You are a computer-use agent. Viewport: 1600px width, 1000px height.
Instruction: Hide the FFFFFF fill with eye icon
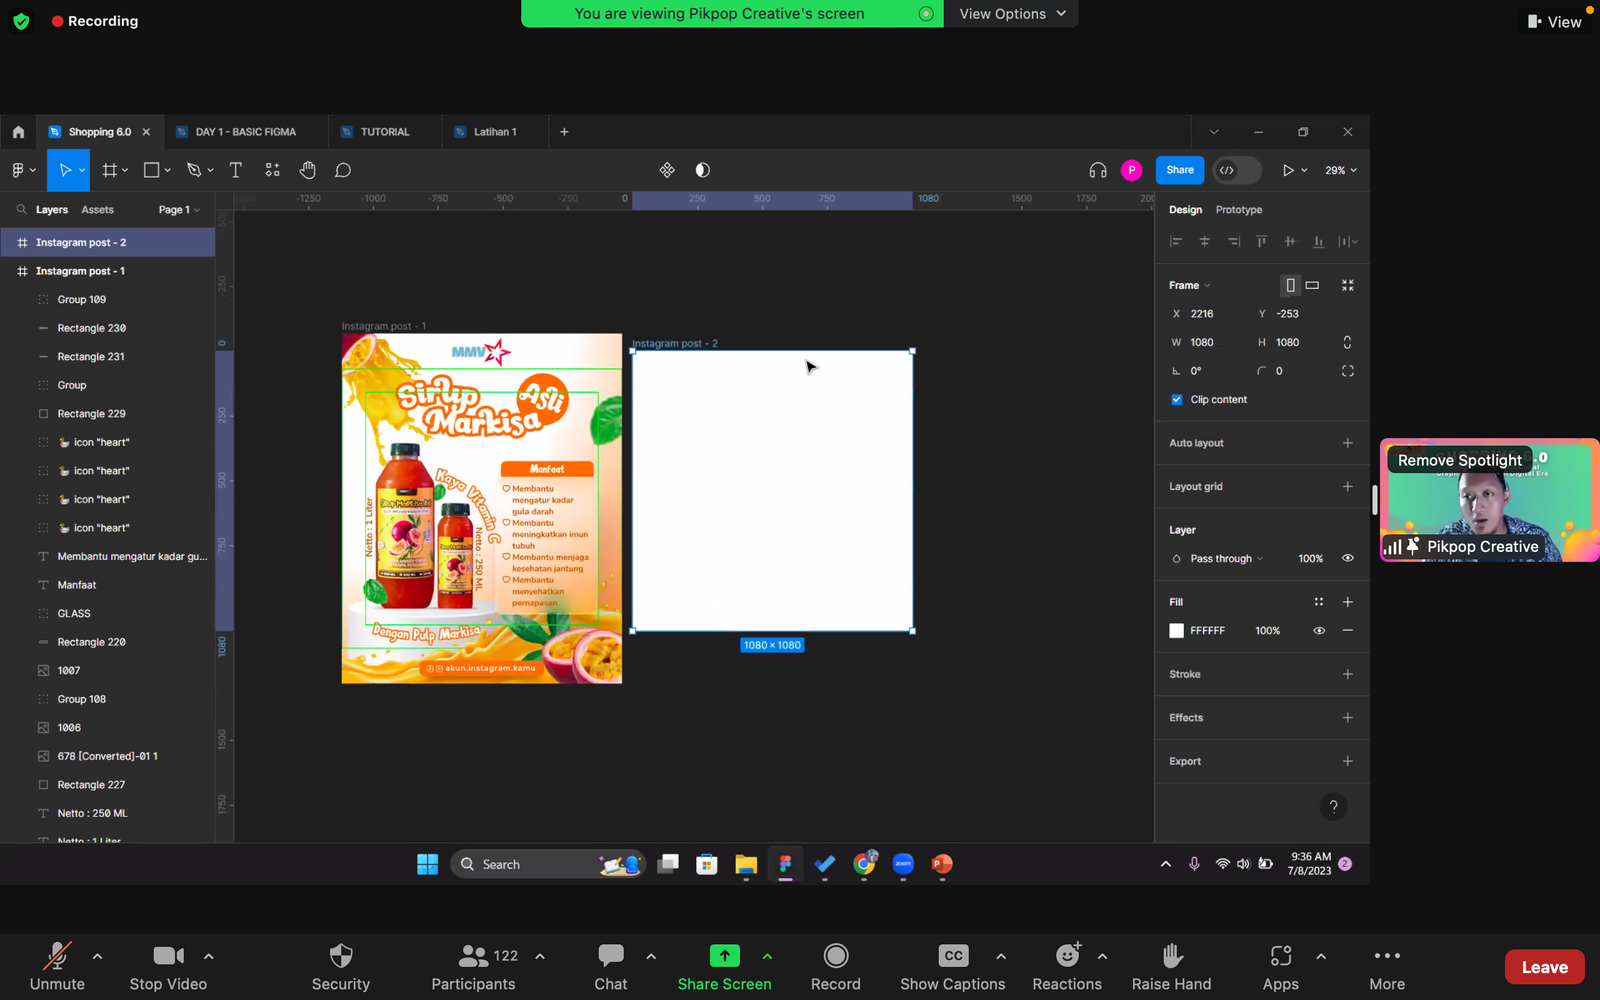(x=1319, y=631)
